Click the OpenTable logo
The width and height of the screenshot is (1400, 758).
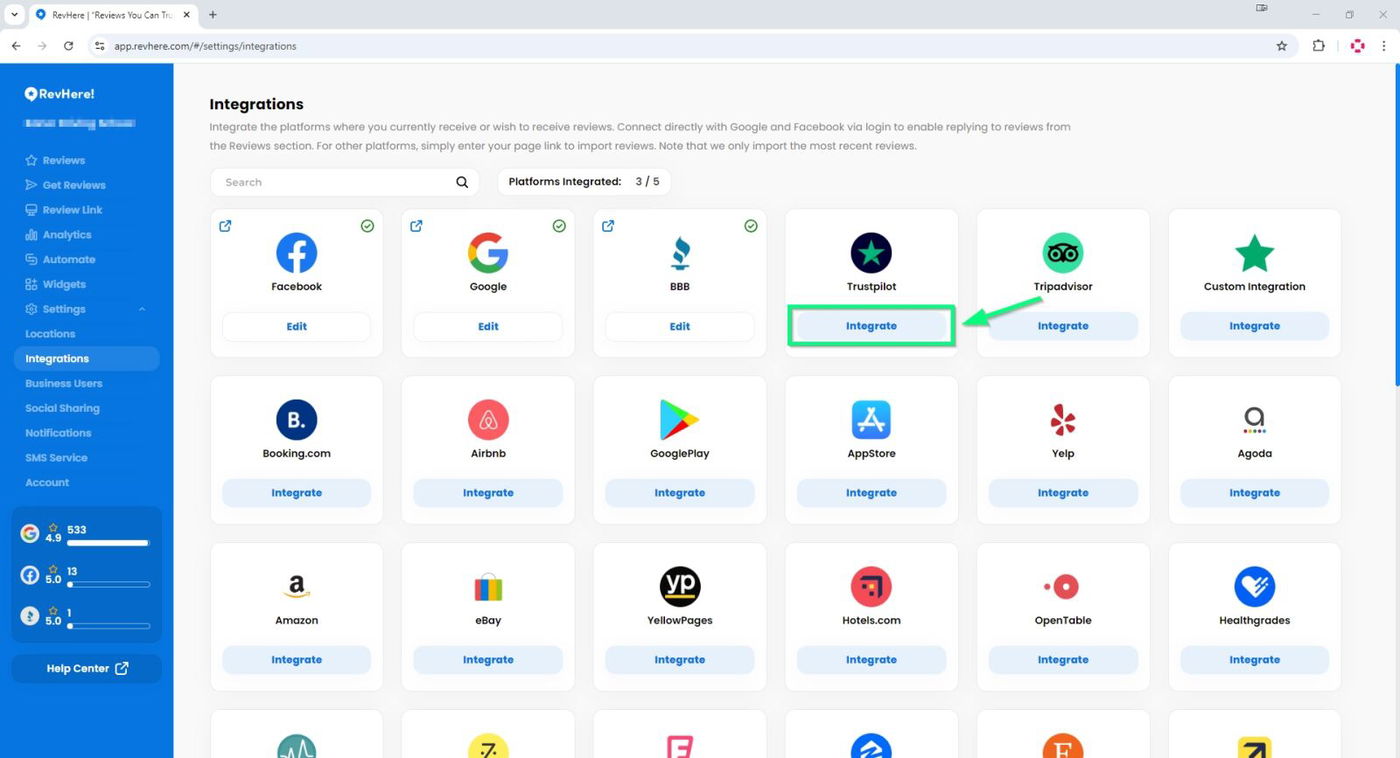point(1061,587)
